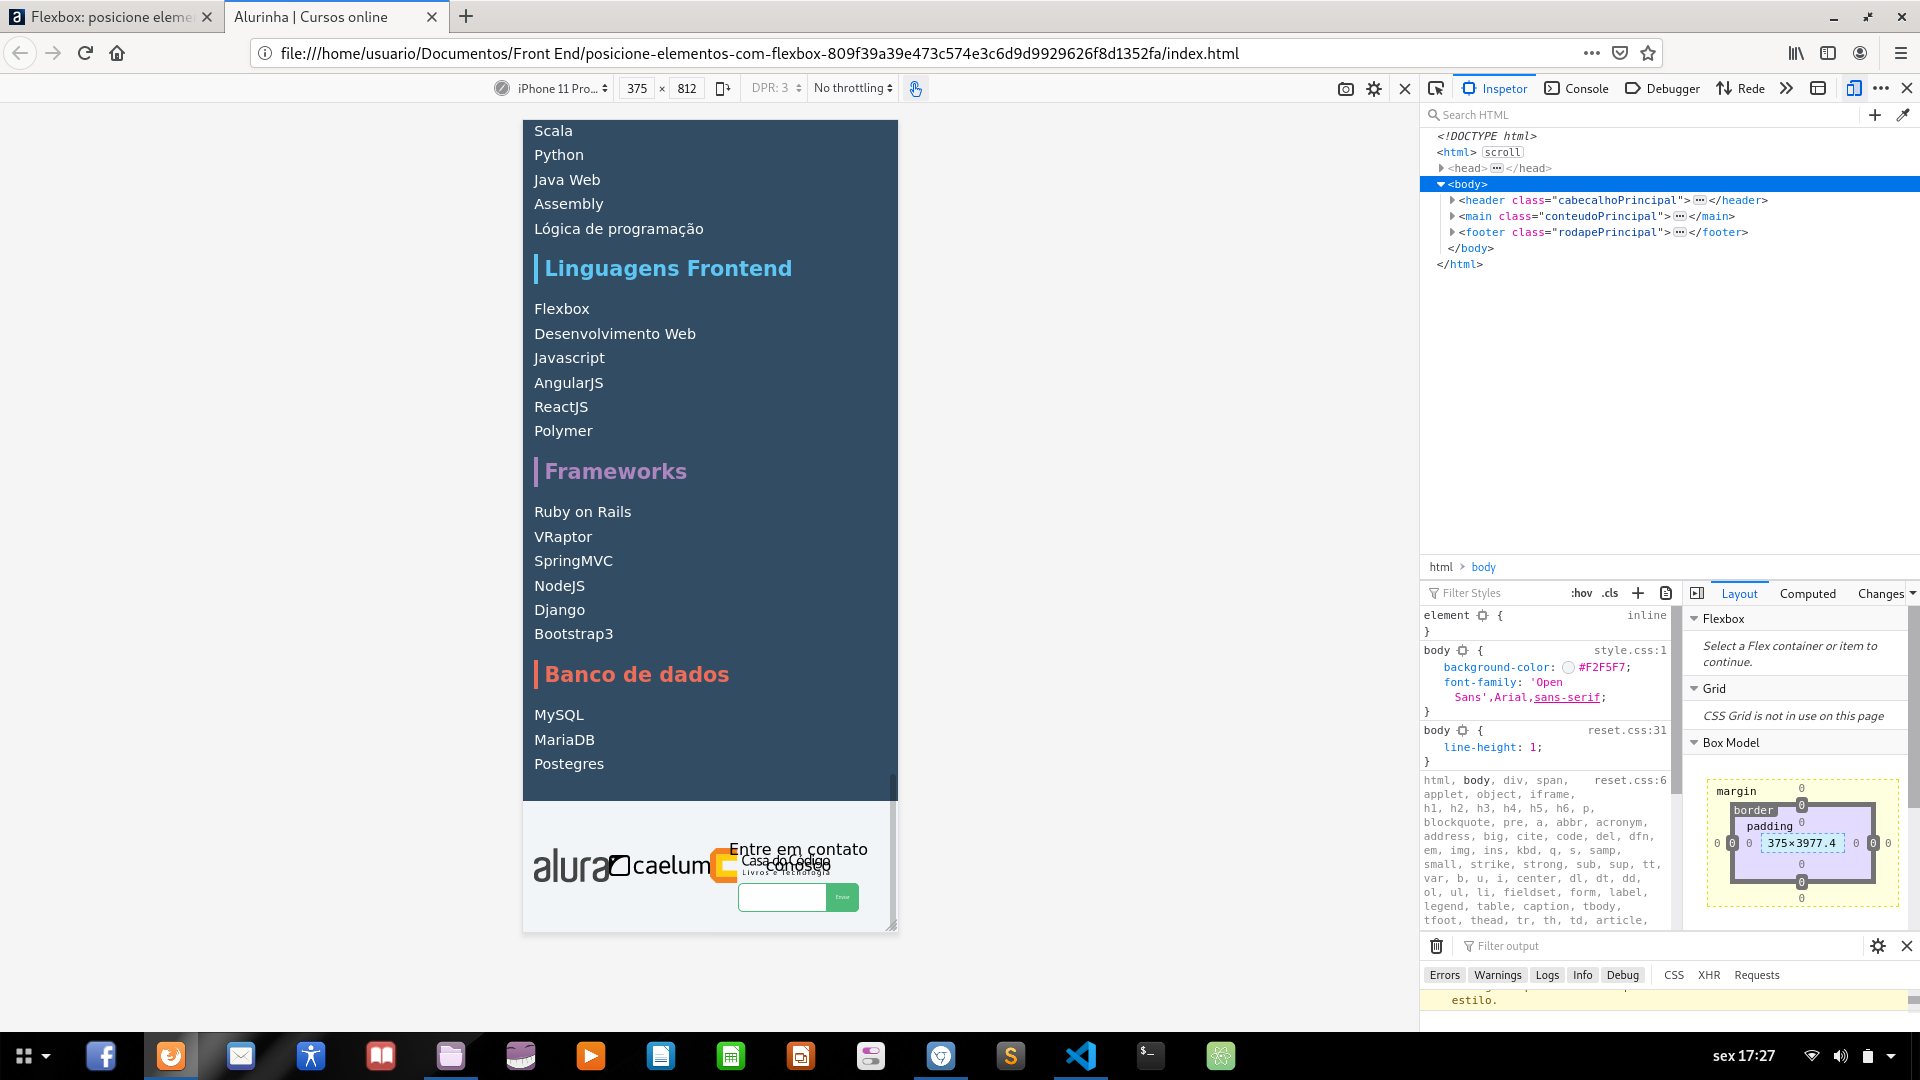Click the Changes panel tab
The image size is (1920, 1080).
(x=1873, y=593)
